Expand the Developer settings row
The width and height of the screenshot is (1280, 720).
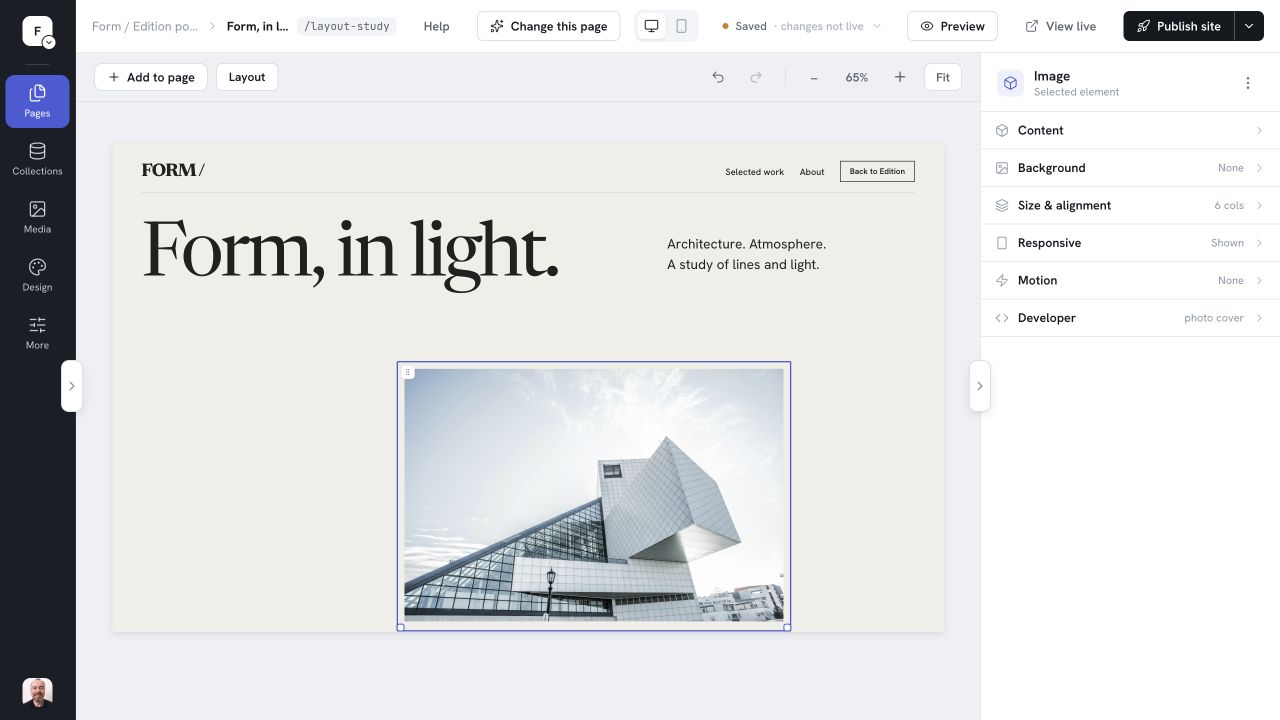pyautogui.click(x=1130, y=318)
